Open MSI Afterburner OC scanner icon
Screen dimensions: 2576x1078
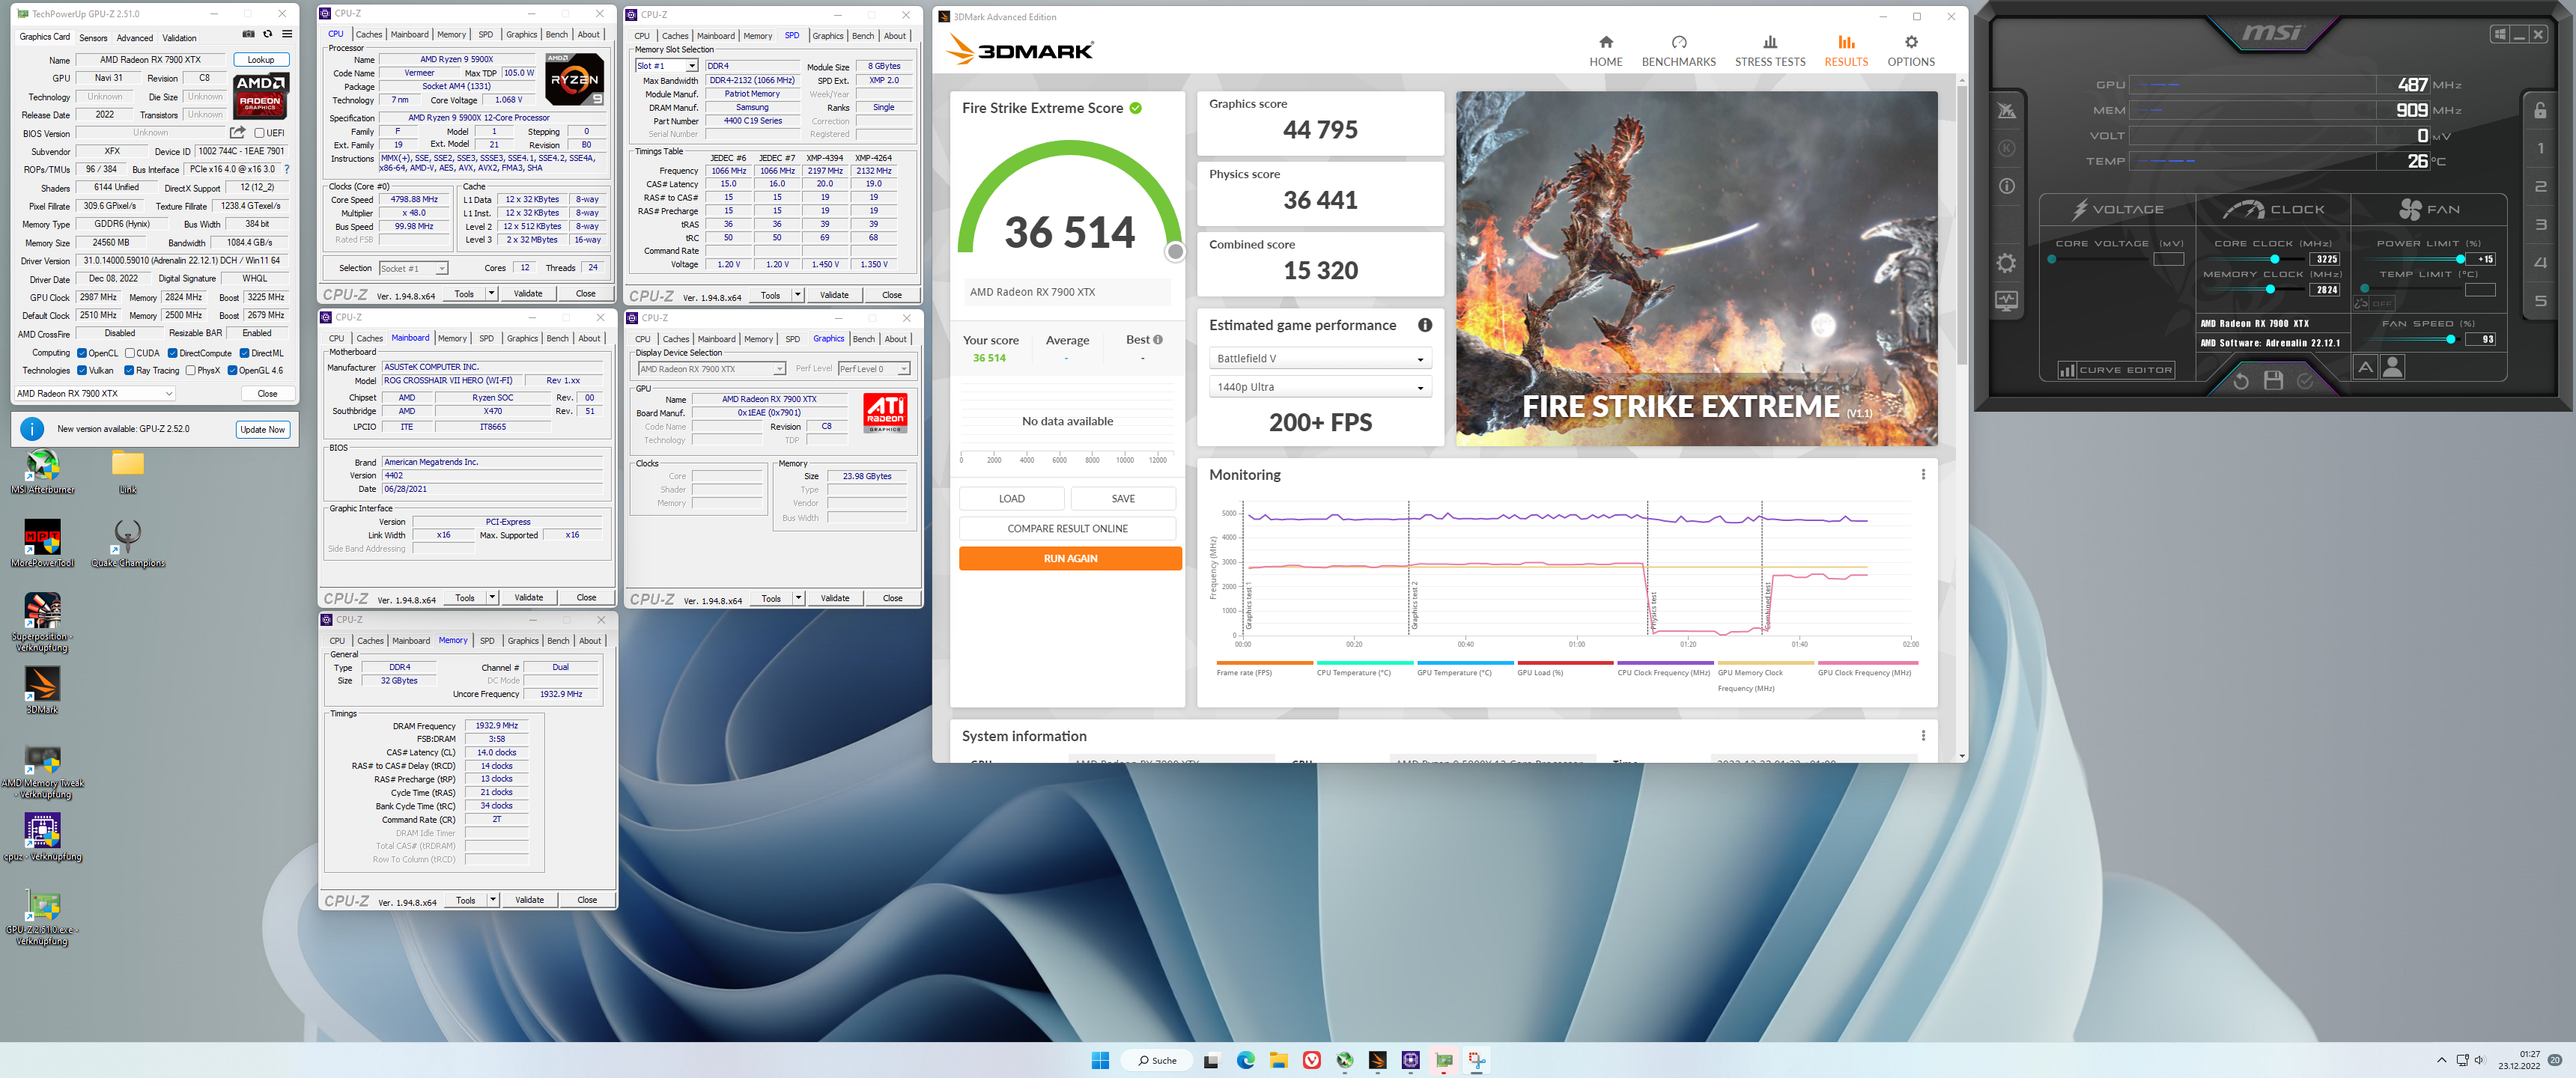click(2006, 111)
